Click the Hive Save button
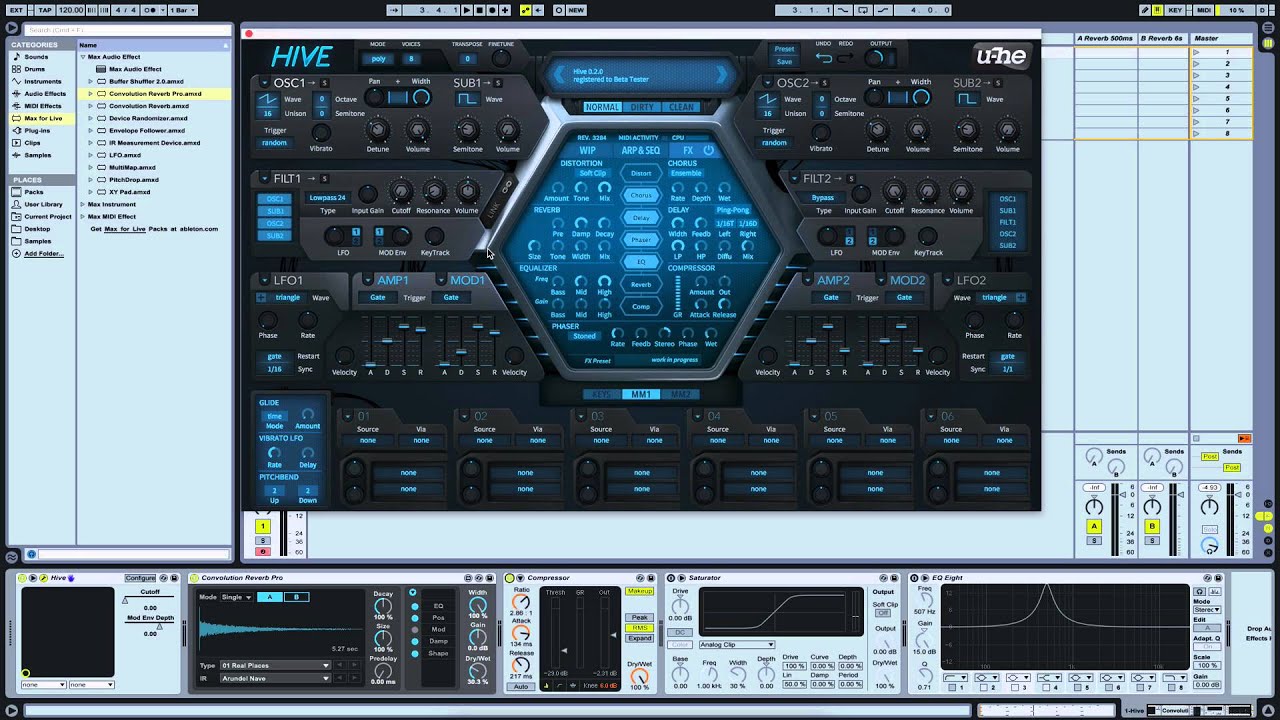This screenshot has height=720, width=1280. pyautogui.click(x=785, y=62)
